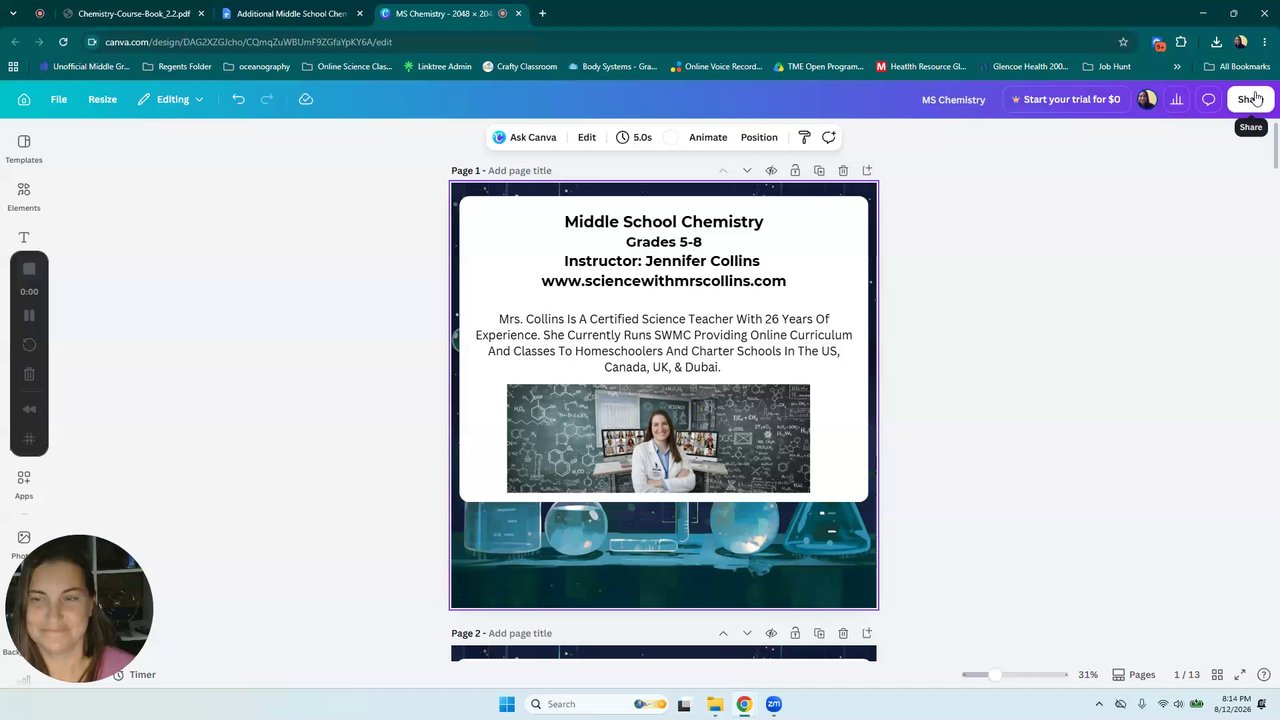The width and height of the screenshot is (1280, 720).
Task: Open the Editing mode dropdown
Action: point(171,99)
